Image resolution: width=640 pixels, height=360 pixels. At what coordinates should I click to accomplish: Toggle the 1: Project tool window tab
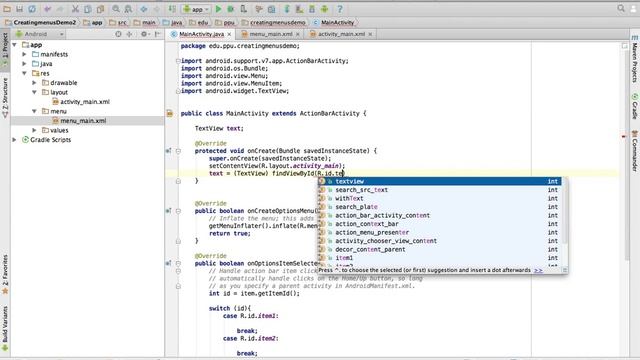[5, 49]
